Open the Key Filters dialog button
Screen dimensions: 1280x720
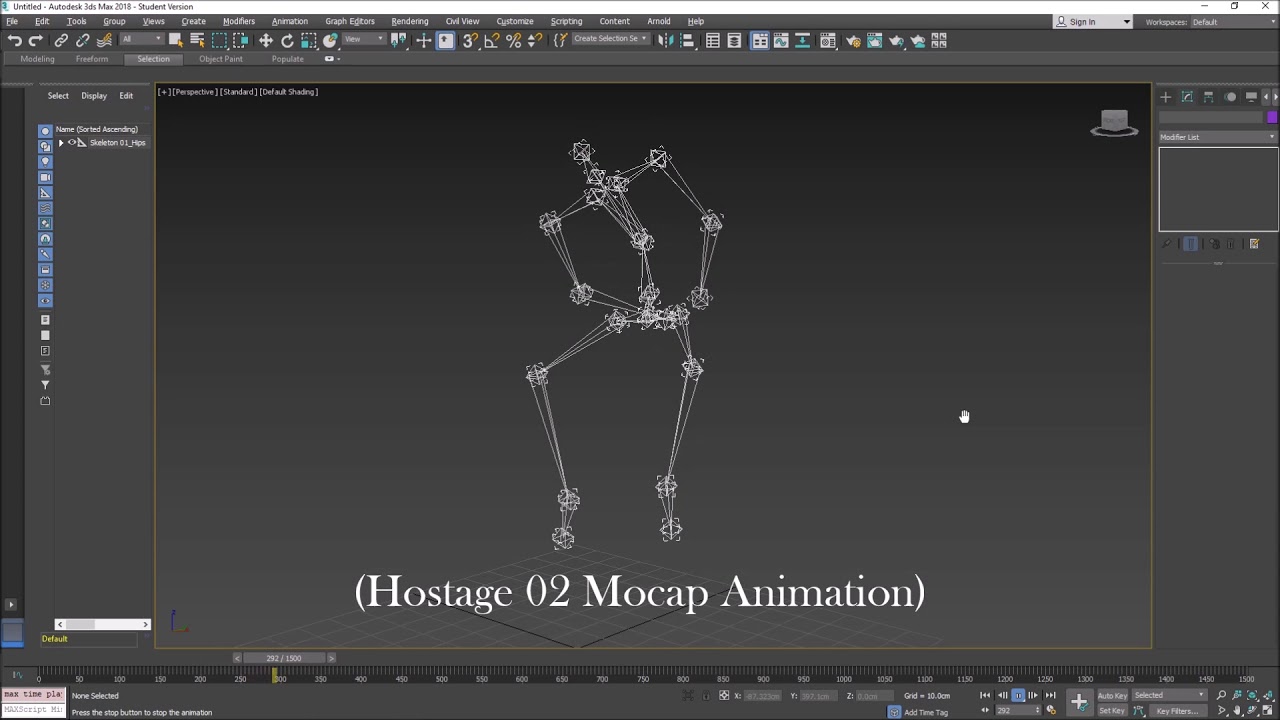[x=1177, y=711]
